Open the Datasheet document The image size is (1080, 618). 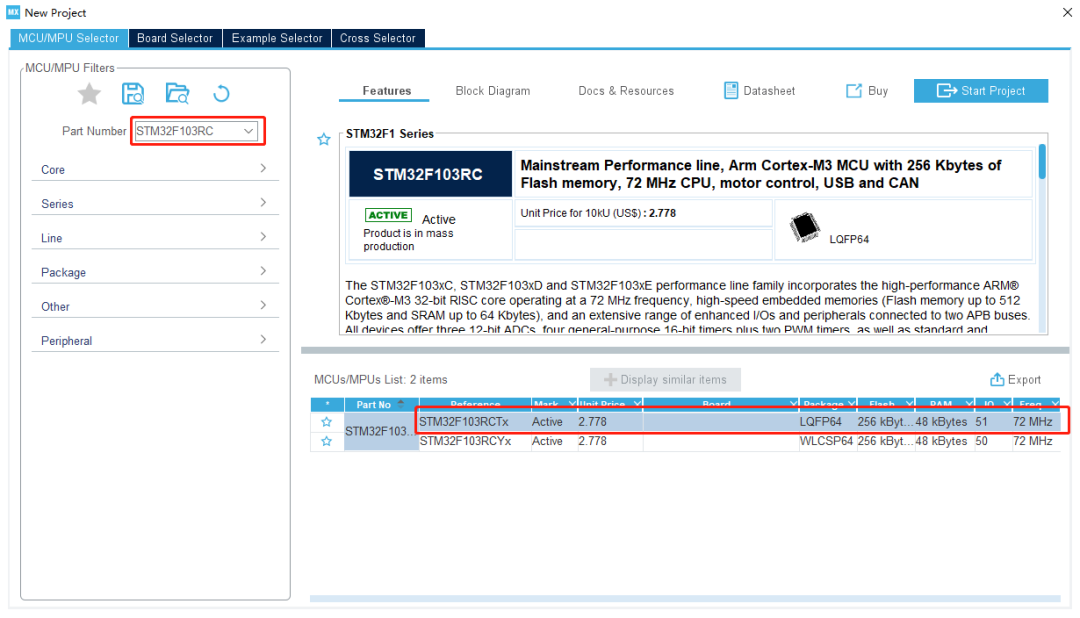(x=760, y=91)
